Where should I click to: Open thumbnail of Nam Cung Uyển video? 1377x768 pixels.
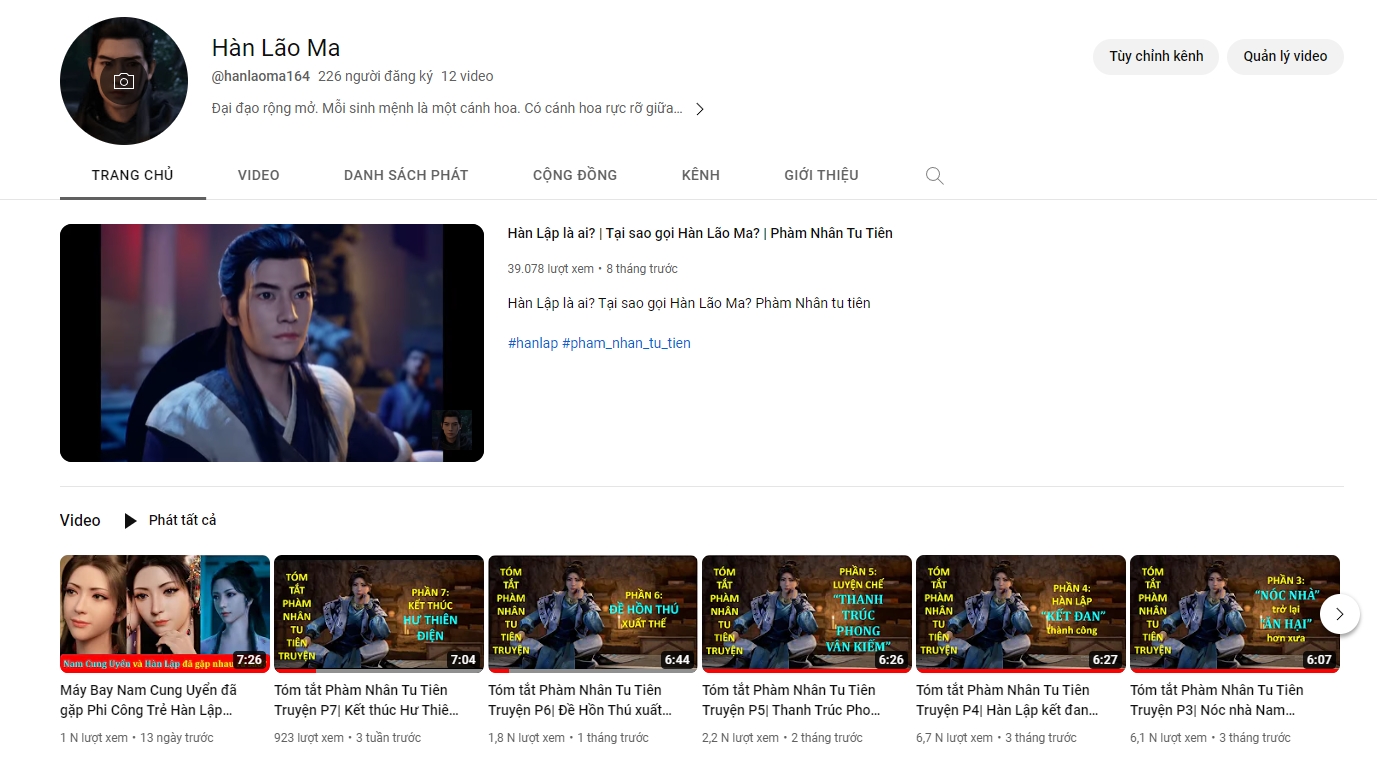coord(165,614)
